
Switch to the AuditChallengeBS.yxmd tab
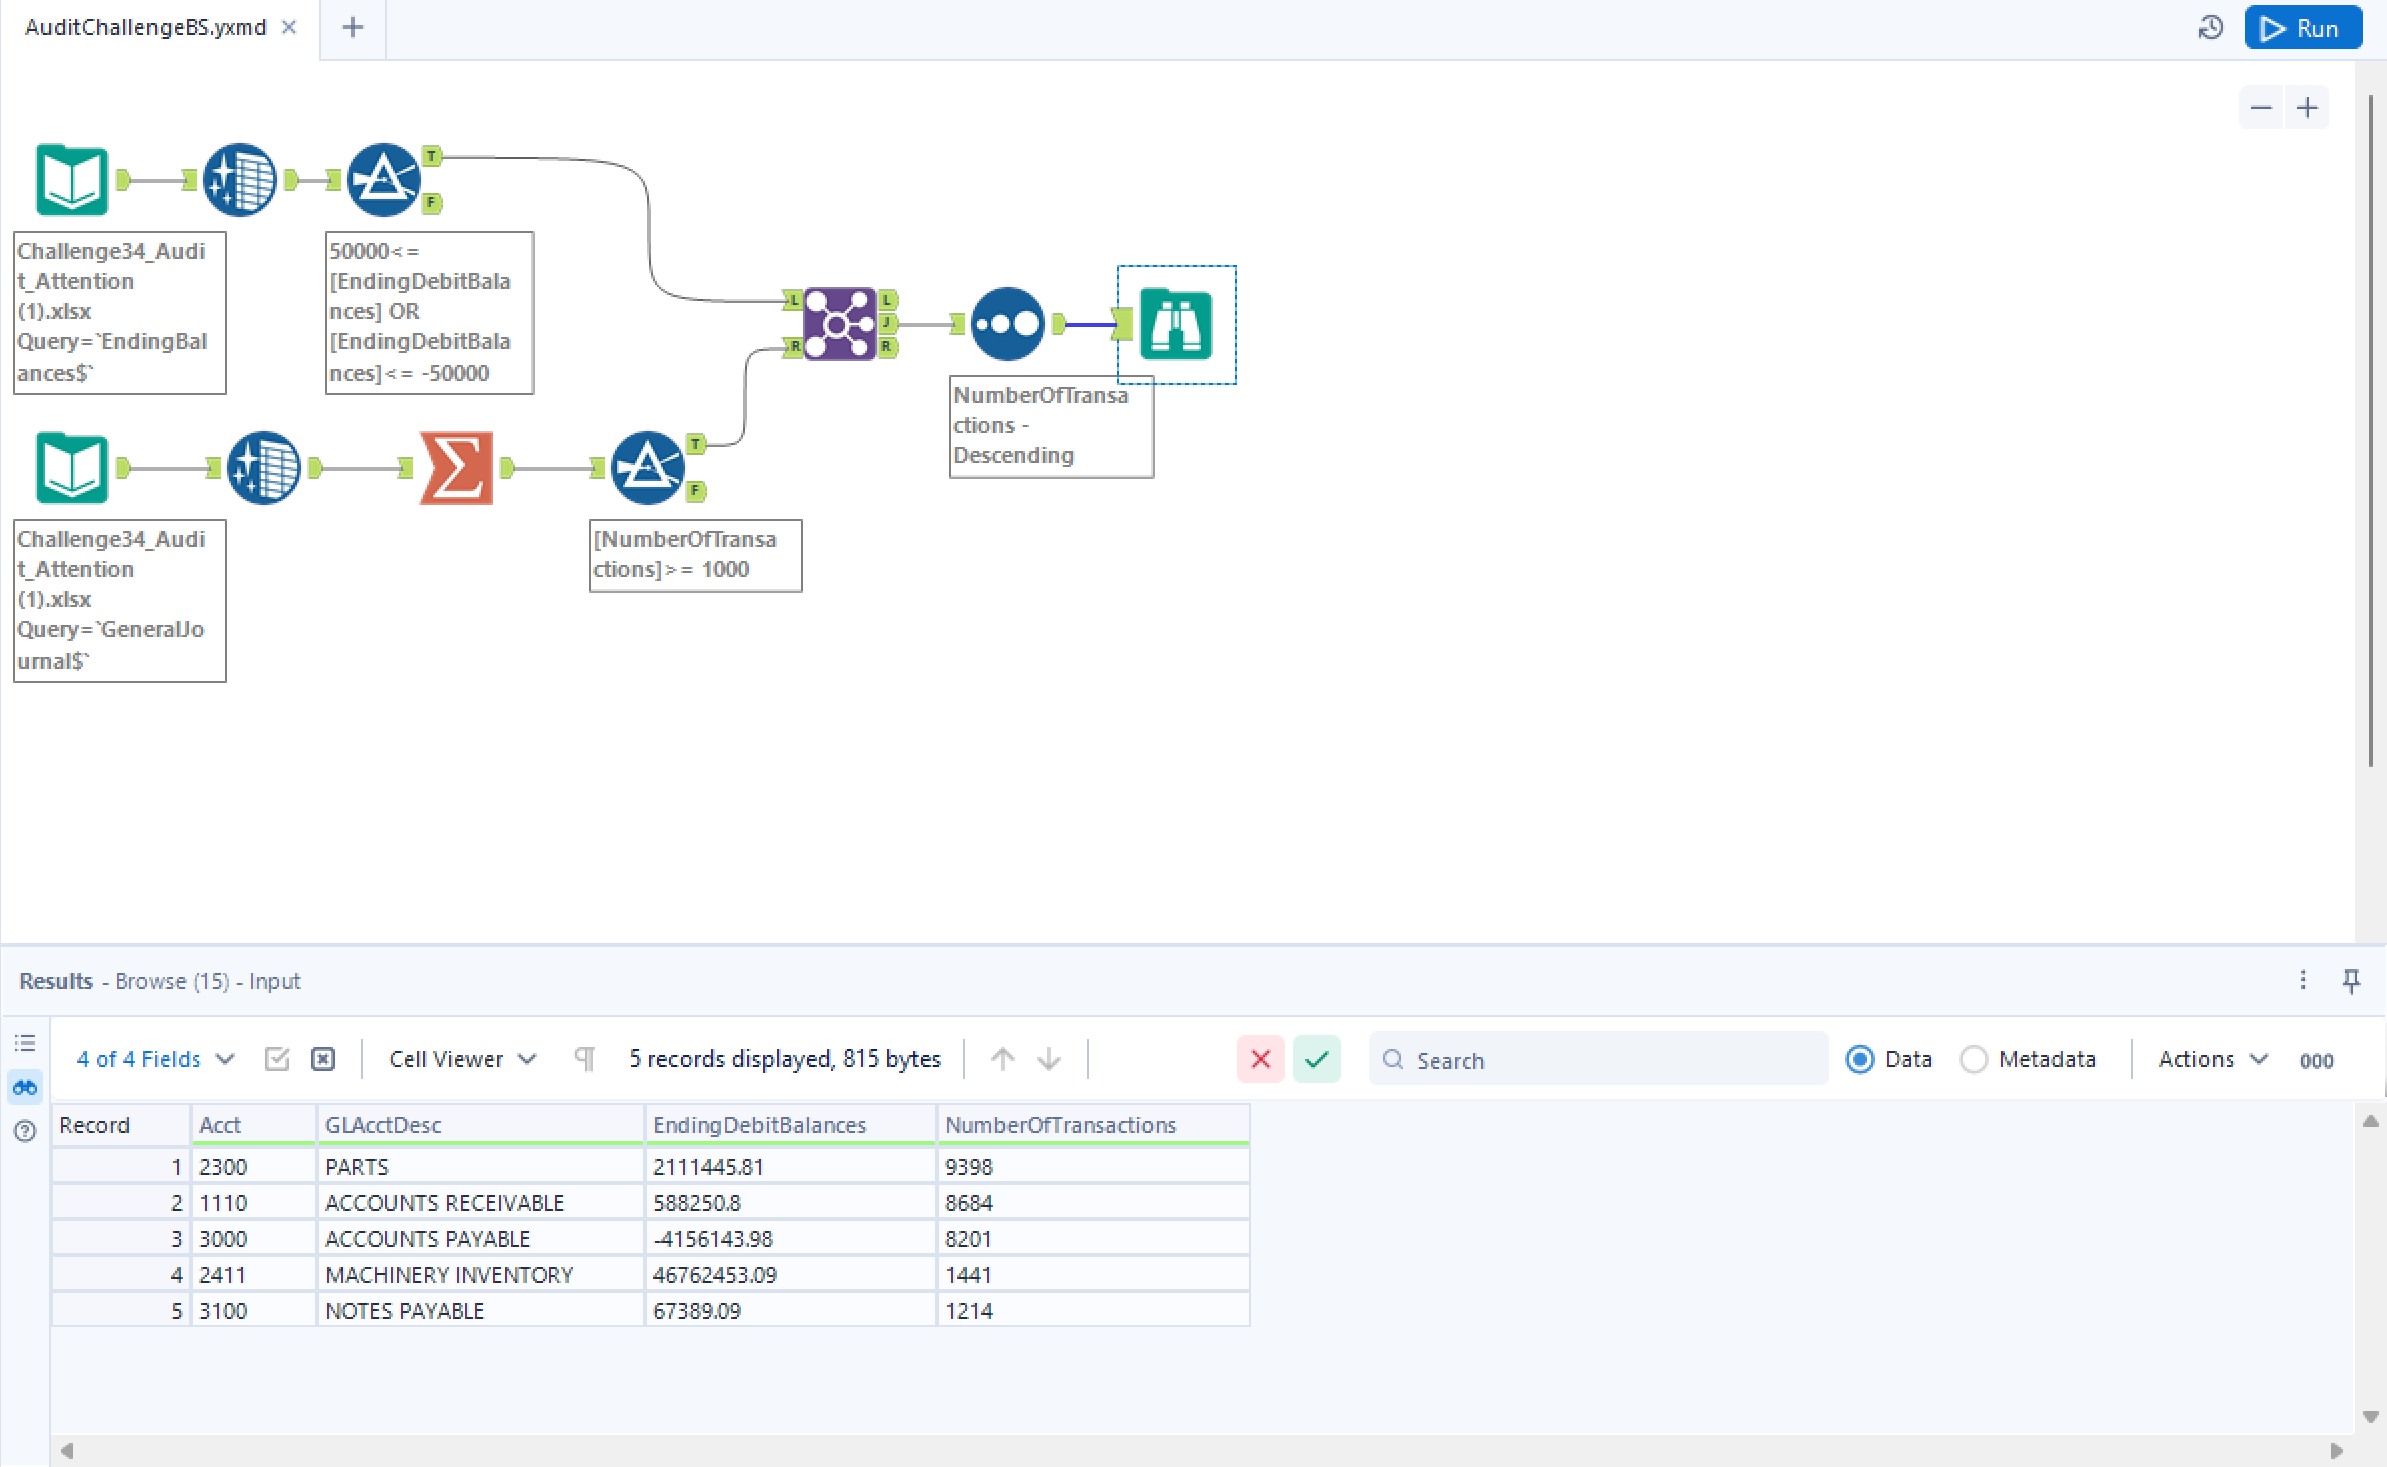tap(146, 27)
